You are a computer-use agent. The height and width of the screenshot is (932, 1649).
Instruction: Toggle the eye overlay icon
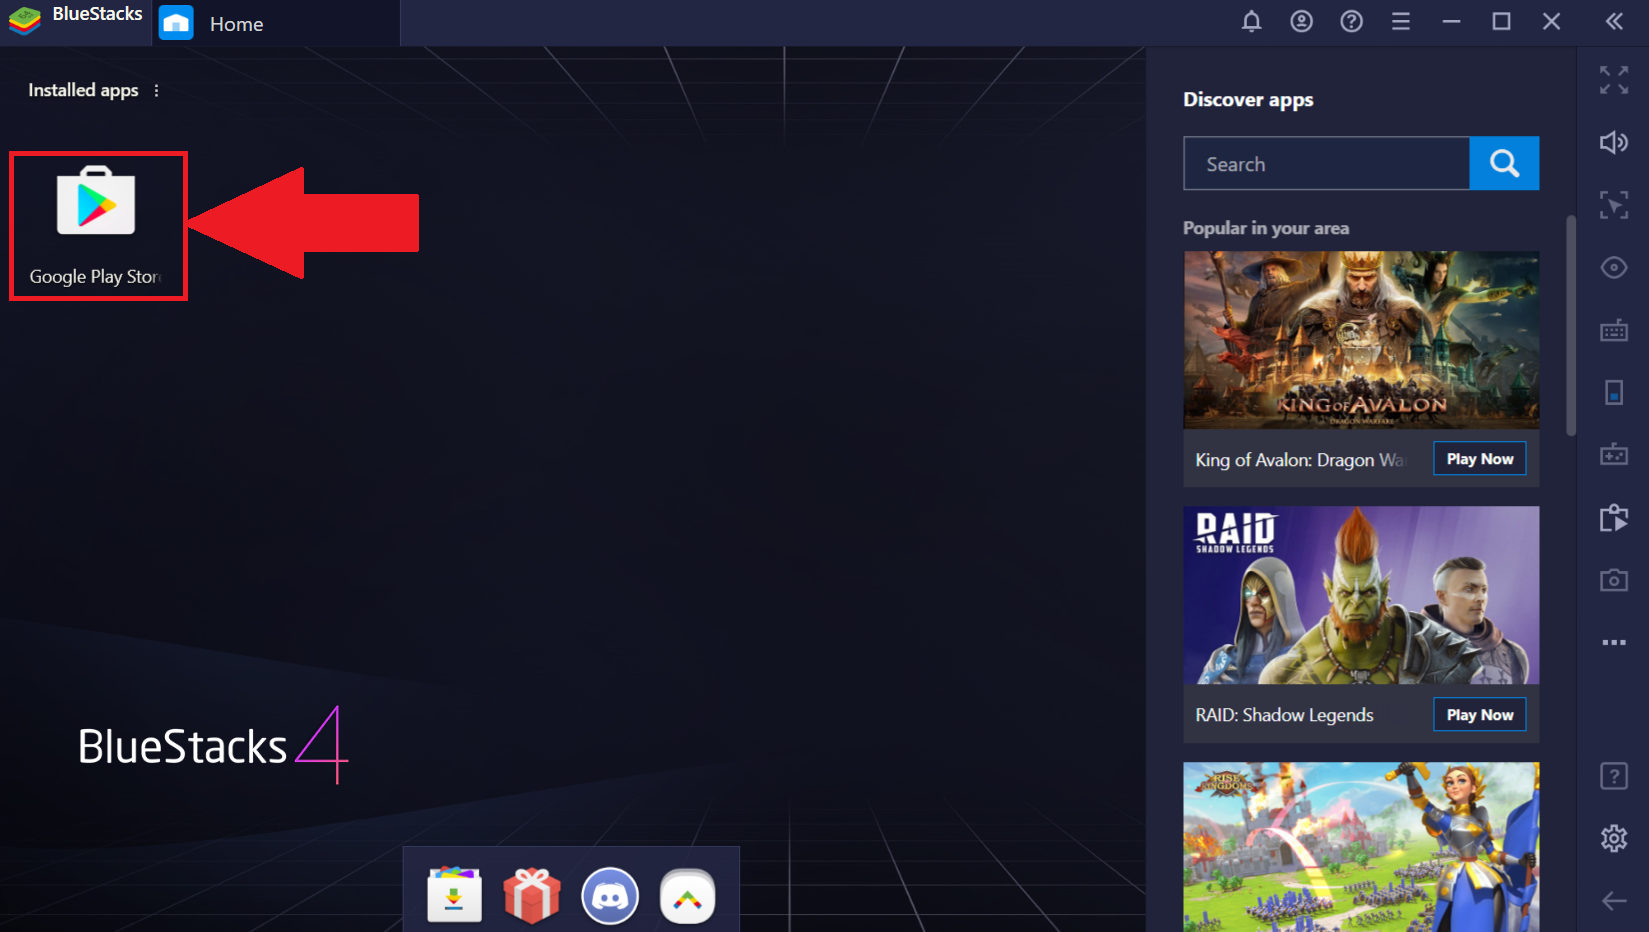1614,267
